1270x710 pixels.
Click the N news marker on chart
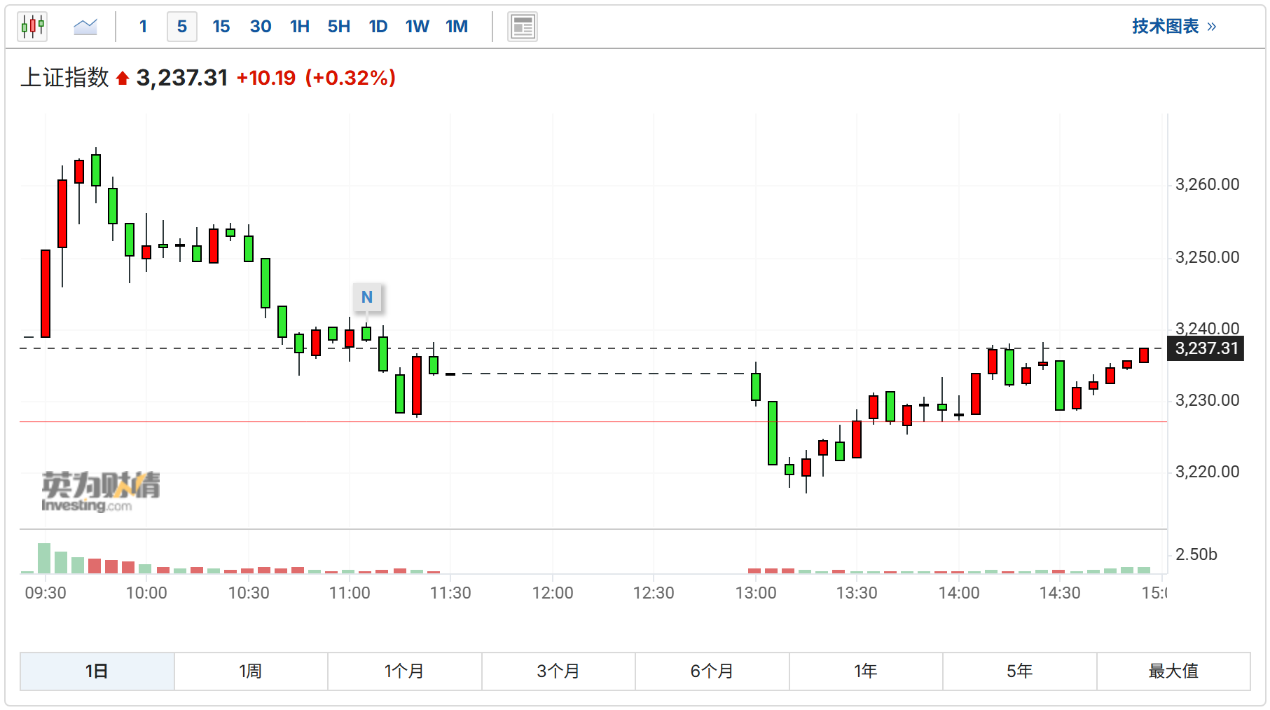[367, 297]
